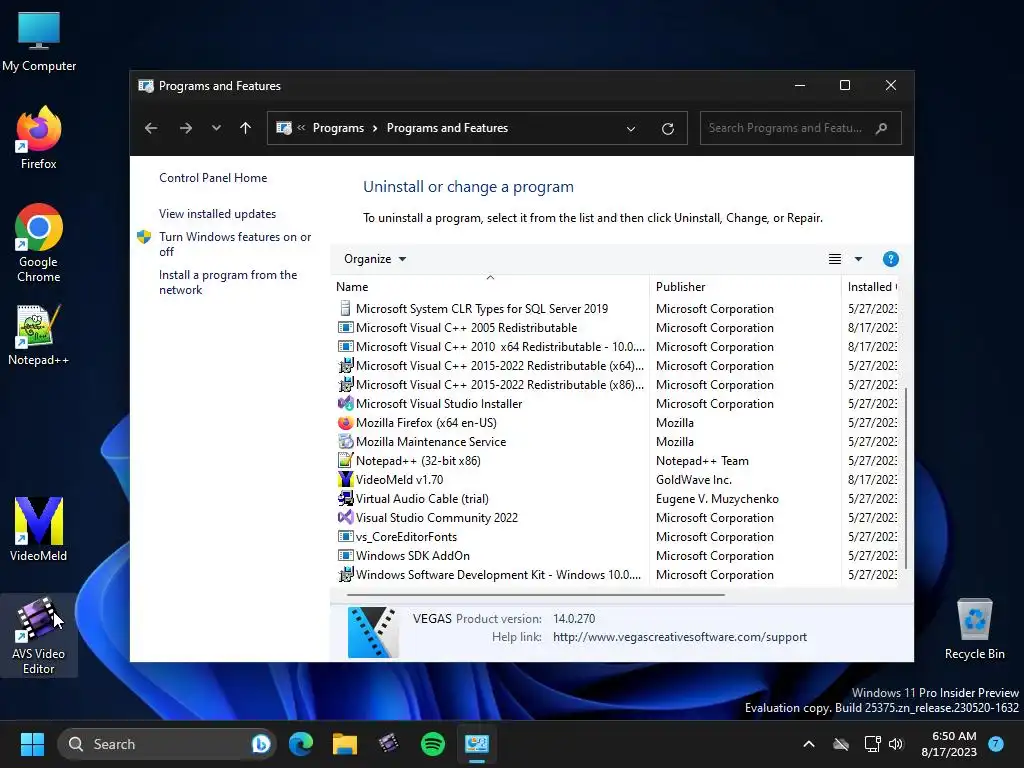Click GoldWave Inc. publisher cell

click(x=694, y=479)
